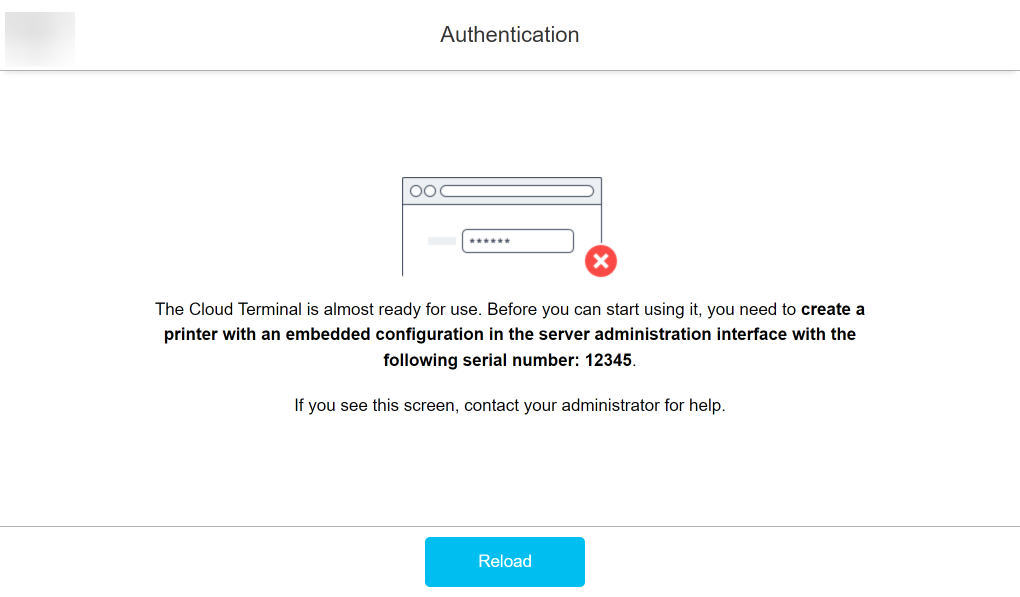The image size is (1020, 597).
Task: Click the bold words "create a"
Action: pos(833,309)
